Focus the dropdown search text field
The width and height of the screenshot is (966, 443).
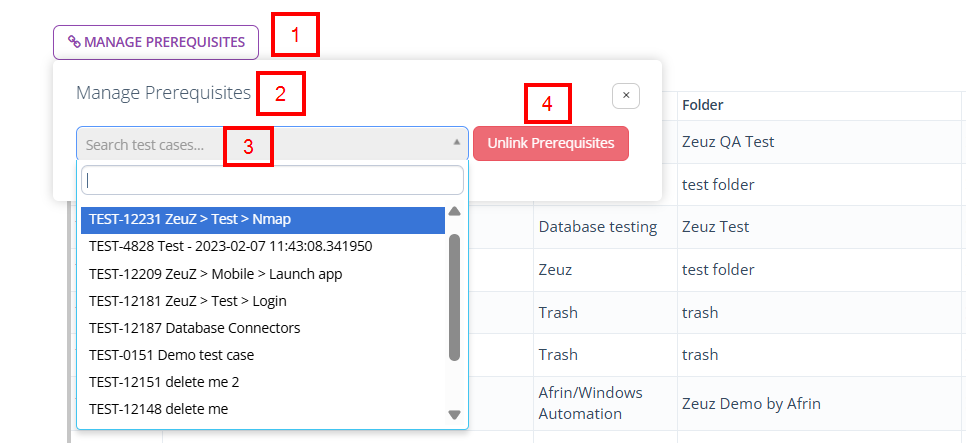(x=272, y=180)
